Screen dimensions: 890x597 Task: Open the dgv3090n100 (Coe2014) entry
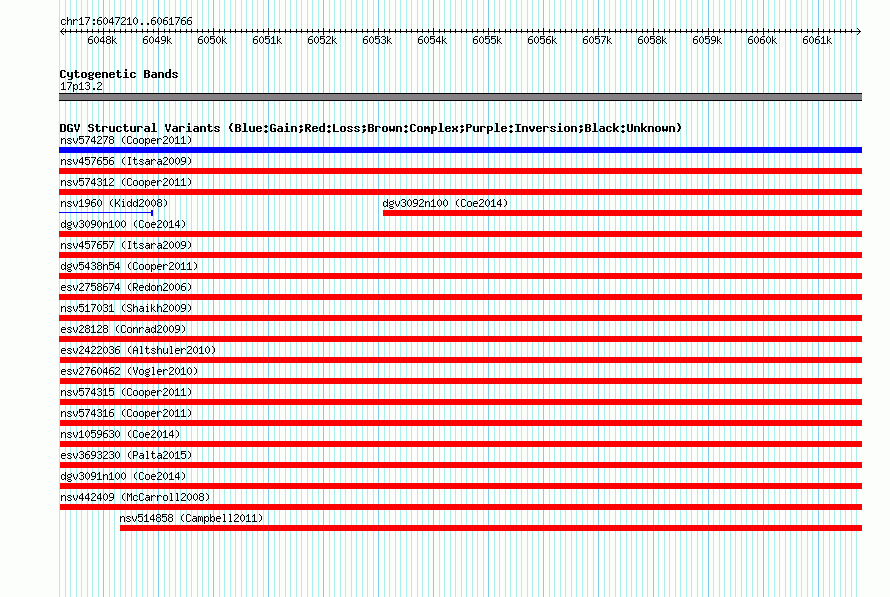click(x=123, y=224)
